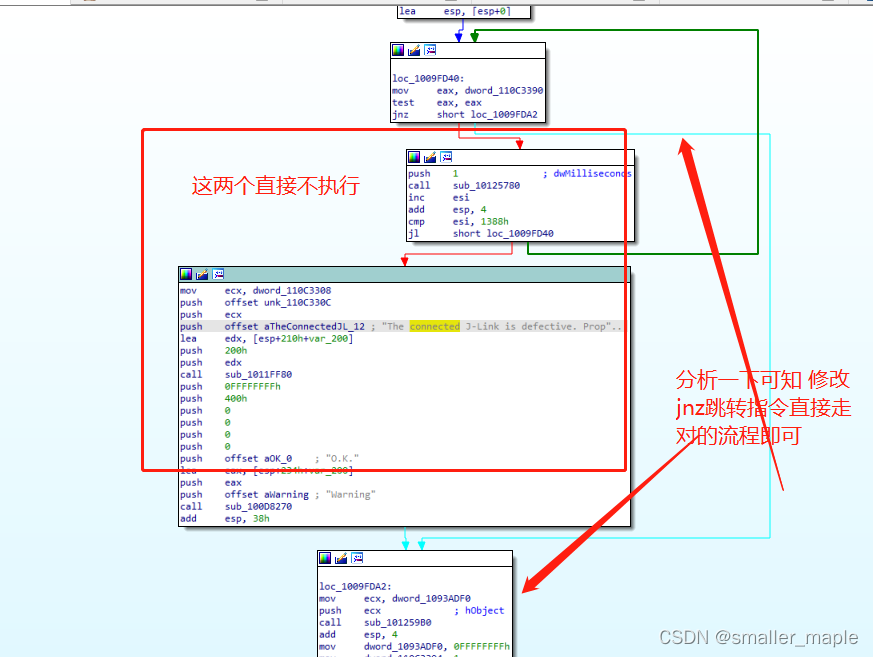This screenshot has width=873, height=657.
Task: Click edit pencil icon on dwMilliseconds block
Action: click(x=430, y=157)
